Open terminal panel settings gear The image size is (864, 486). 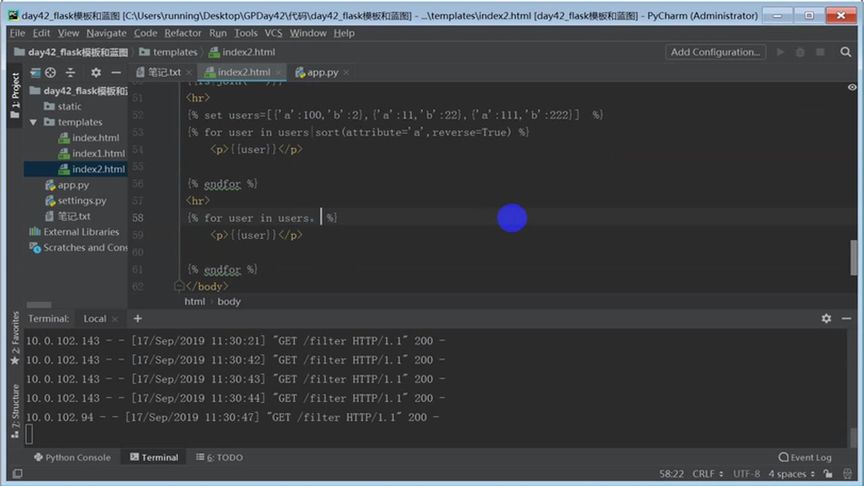pos(826,318)
